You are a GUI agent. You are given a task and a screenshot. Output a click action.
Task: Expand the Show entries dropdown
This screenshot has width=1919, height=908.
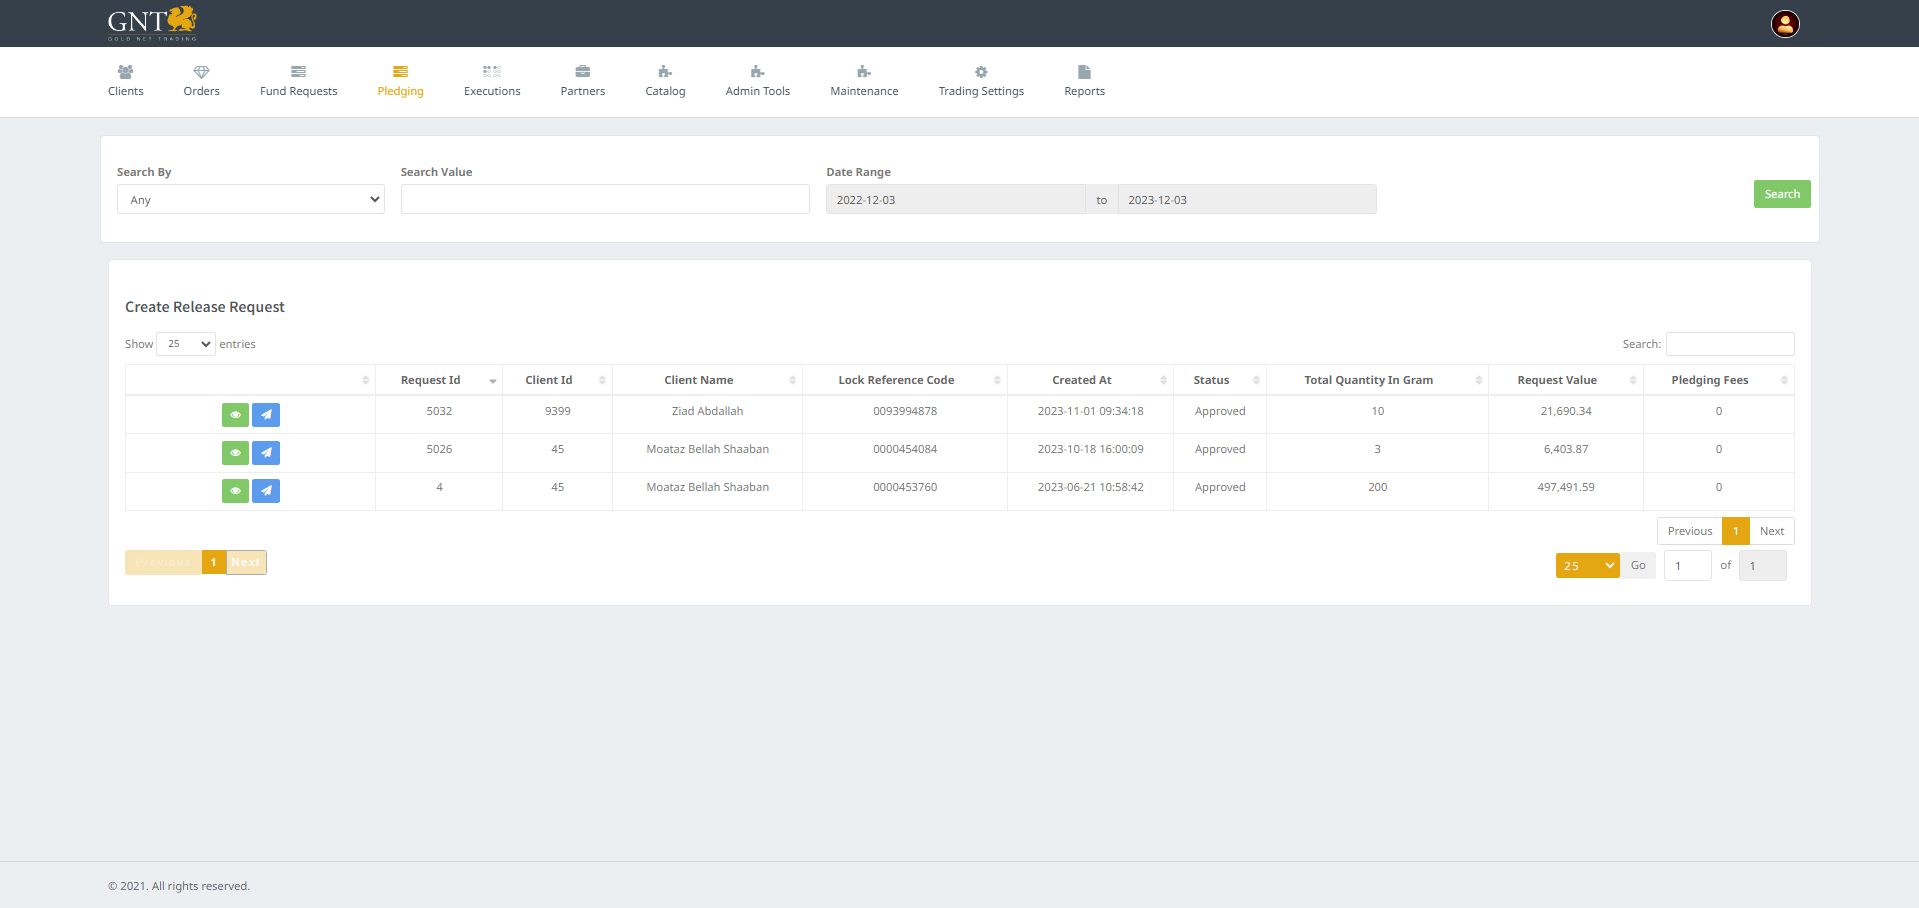(x=186, y=344)
